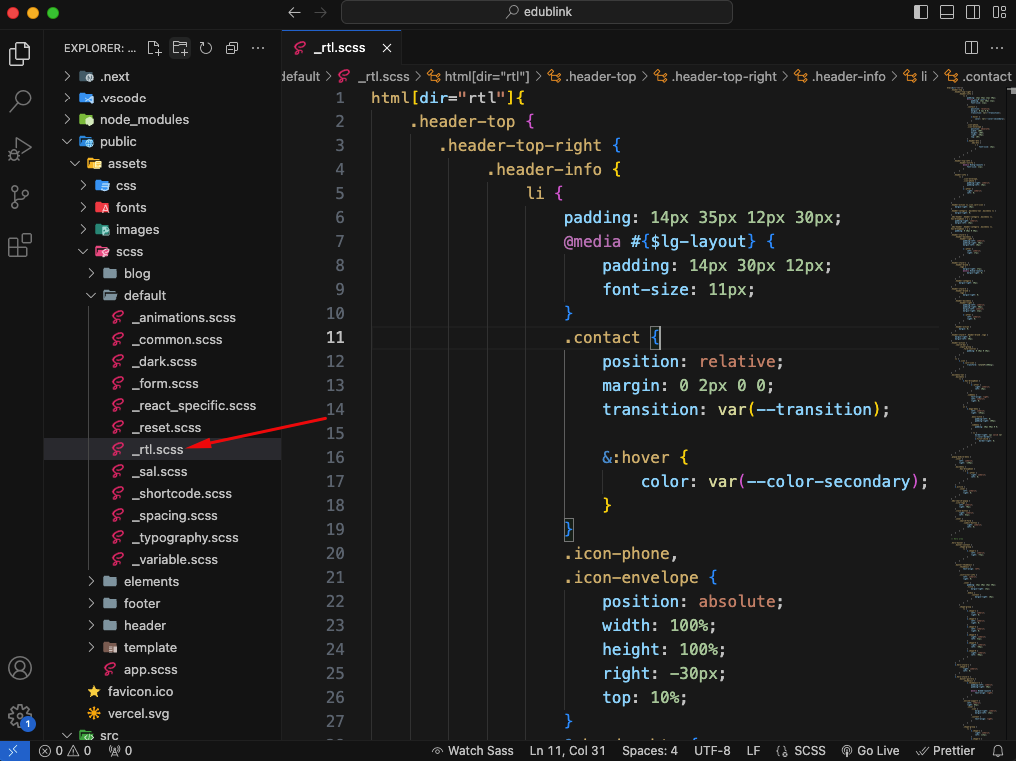Click Prettier formatter status item

pyautogui.click(x=945, y=751)
